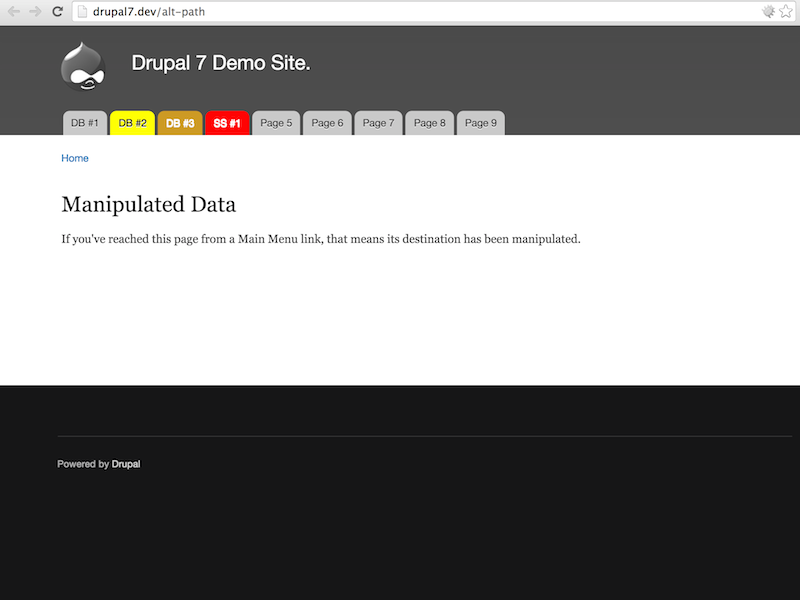Screen dimensions: 800x600
Task: Open the Page 9 tab
Action: [x=480, y=122]
